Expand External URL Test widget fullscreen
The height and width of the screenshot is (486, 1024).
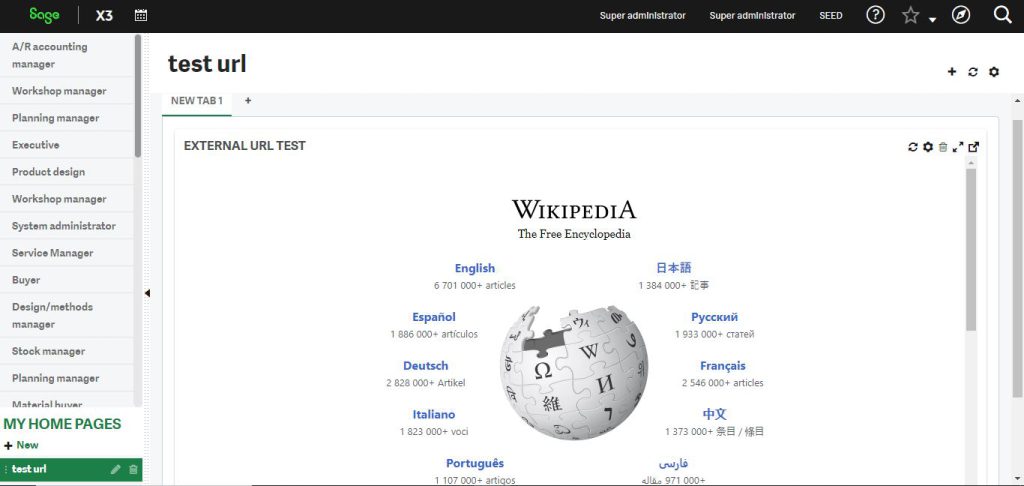coord(958,147)
